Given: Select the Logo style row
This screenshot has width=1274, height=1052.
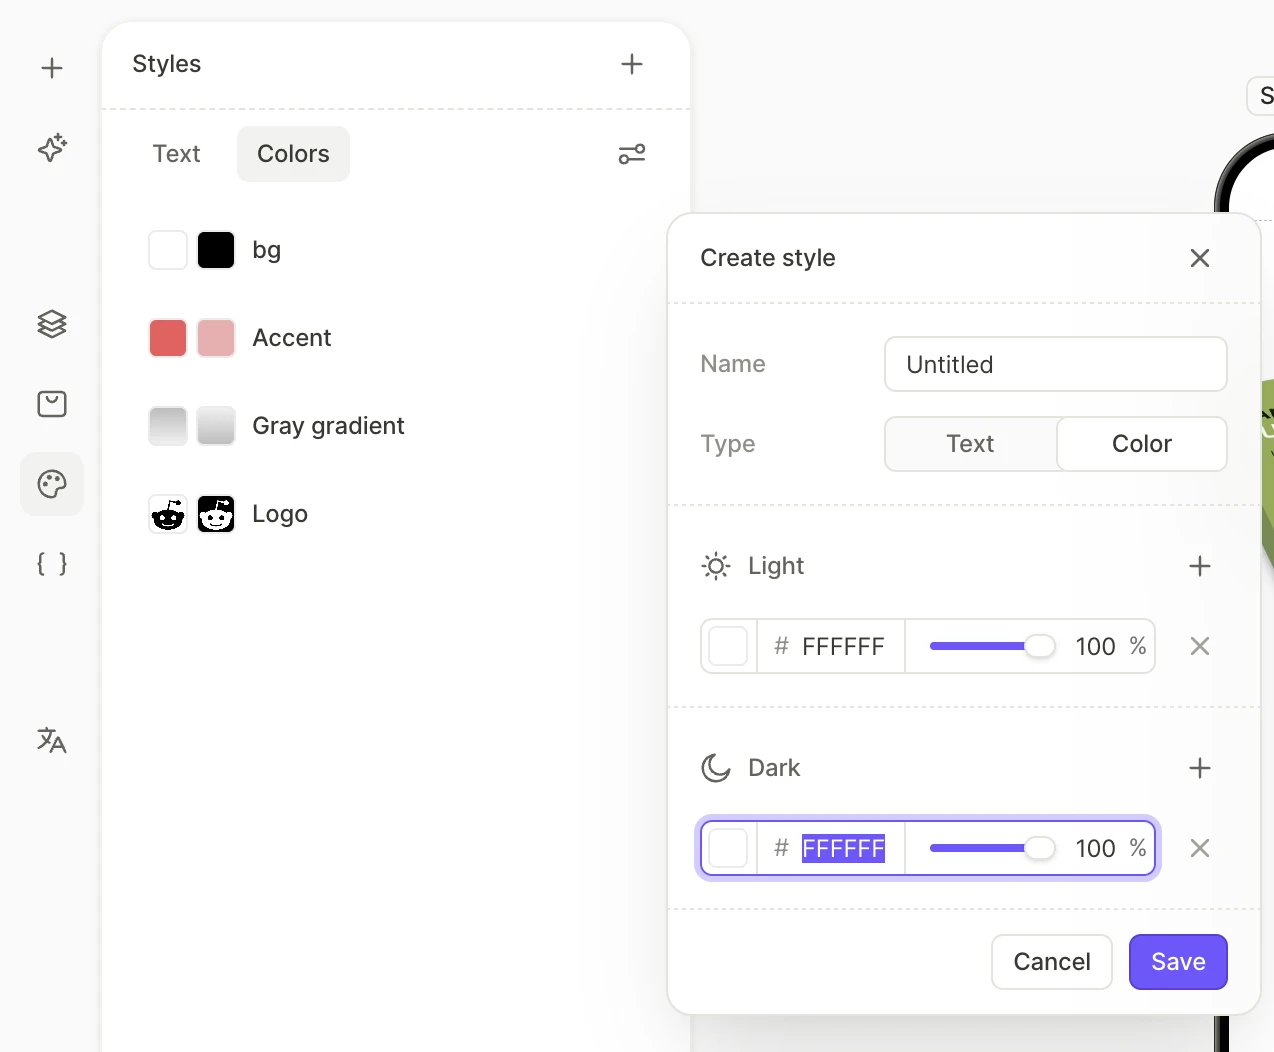Looking at the screenshot, I should pyautogui.click(x=280, y=514).
